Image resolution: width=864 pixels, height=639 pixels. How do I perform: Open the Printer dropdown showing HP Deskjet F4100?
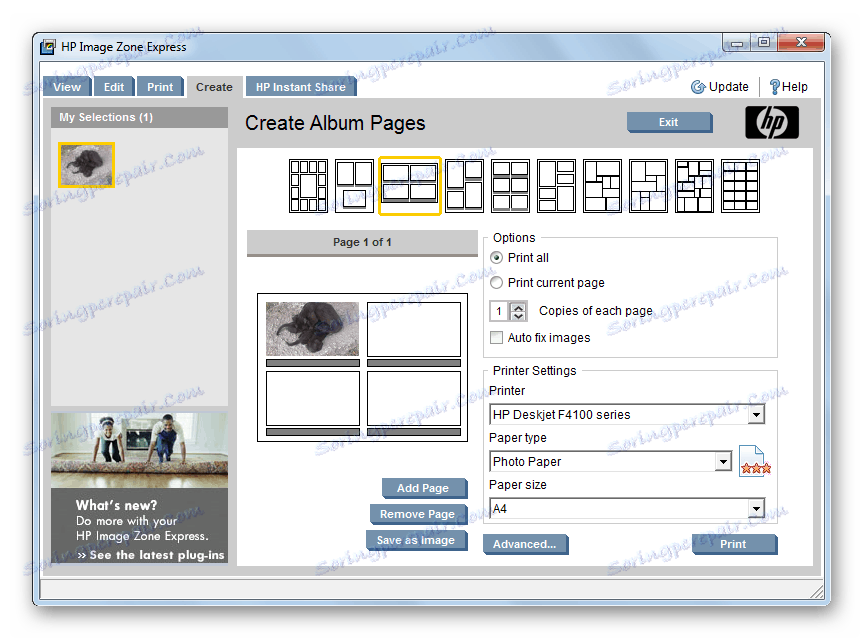coord(757,414)
